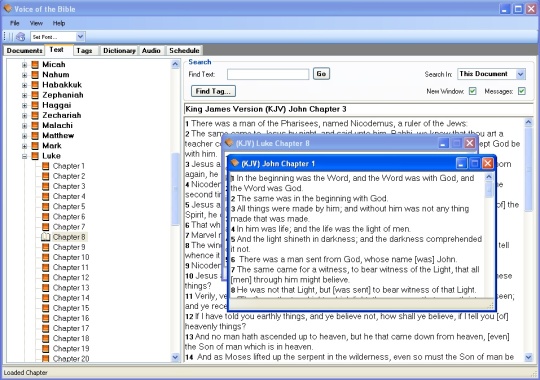
Task: Select the Mark book label
Action: tap(52, 146)
